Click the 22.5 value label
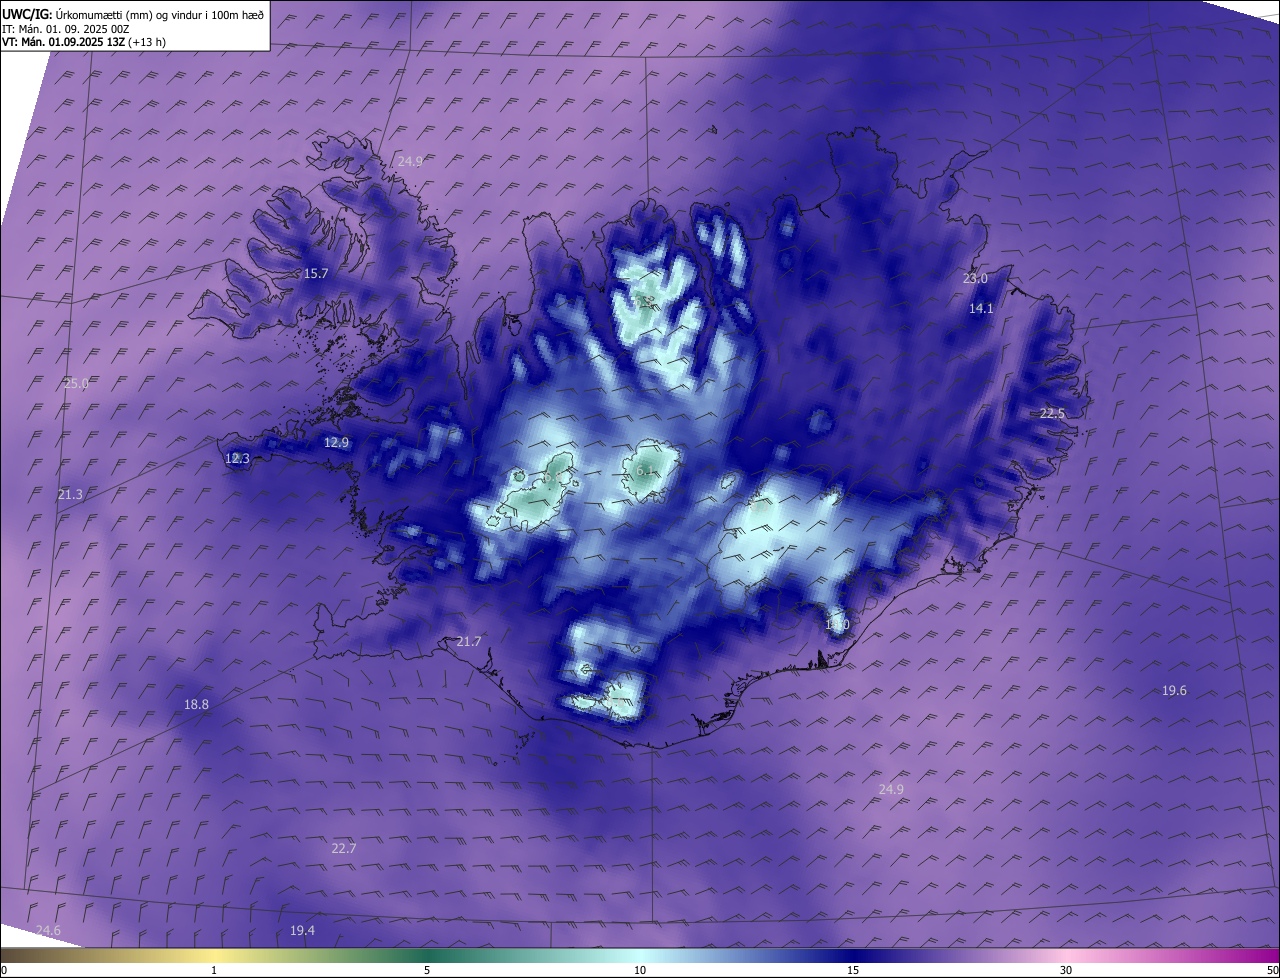This screenshot has height=978, width=1280. coord(1052,414)
